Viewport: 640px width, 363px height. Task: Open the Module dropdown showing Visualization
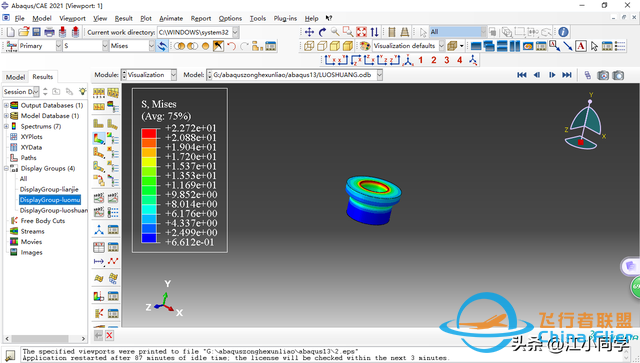[x=149, y=75]
